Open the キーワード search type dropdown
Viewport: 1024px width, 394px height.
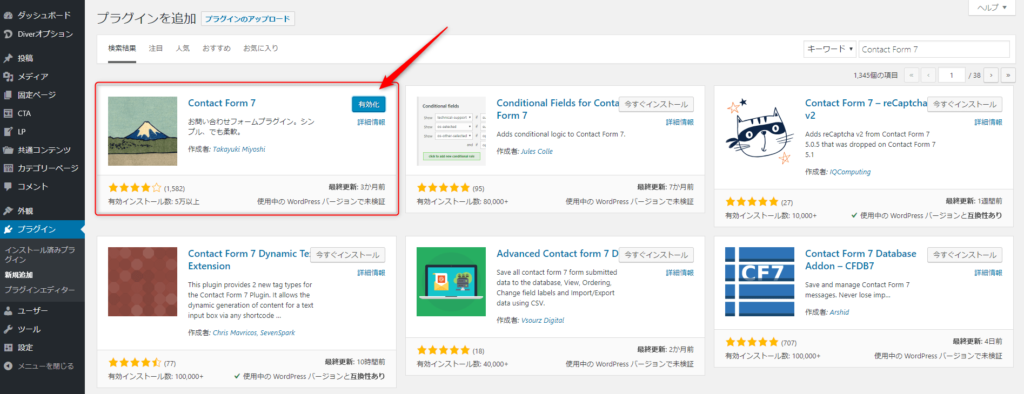[829, 49]
